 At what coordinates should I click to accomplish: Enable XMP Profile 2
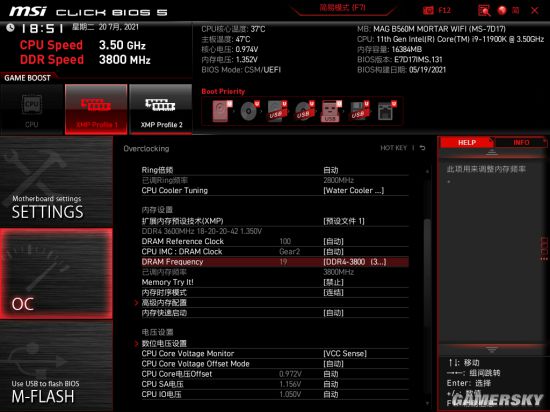161,109
